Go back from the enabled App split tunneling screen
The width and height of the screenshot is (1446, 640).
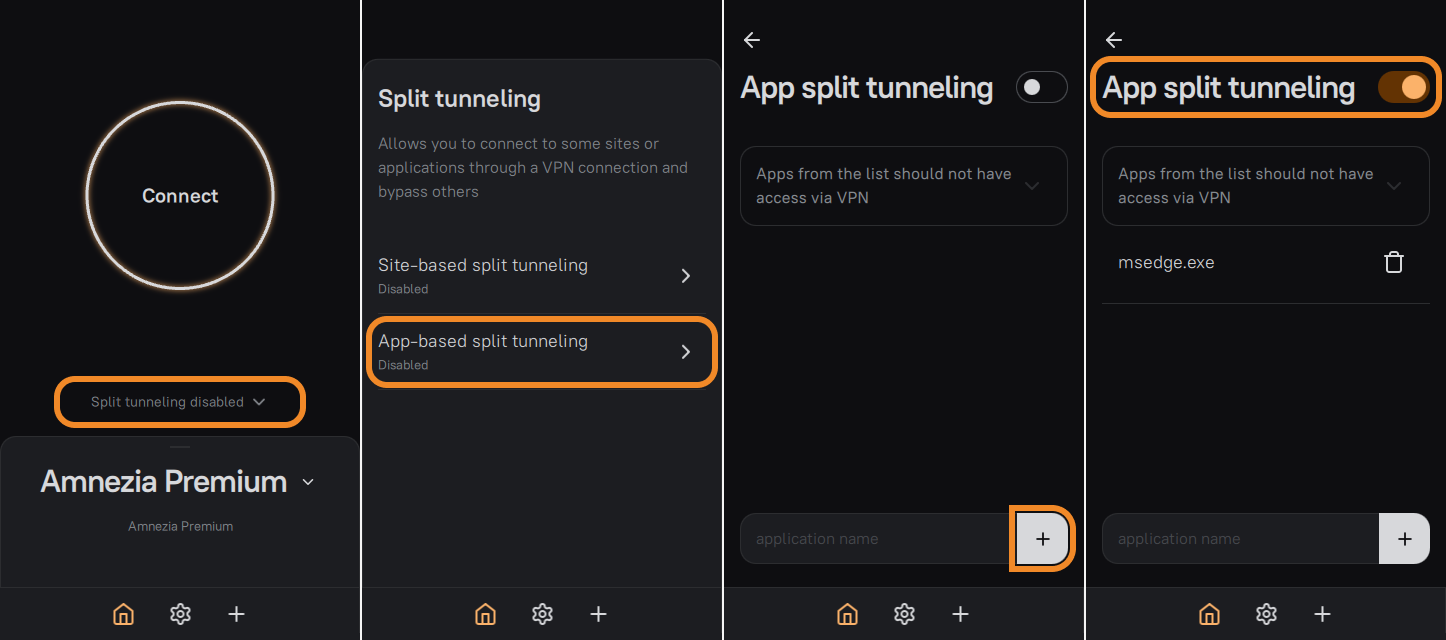(x=1114, y=40)
